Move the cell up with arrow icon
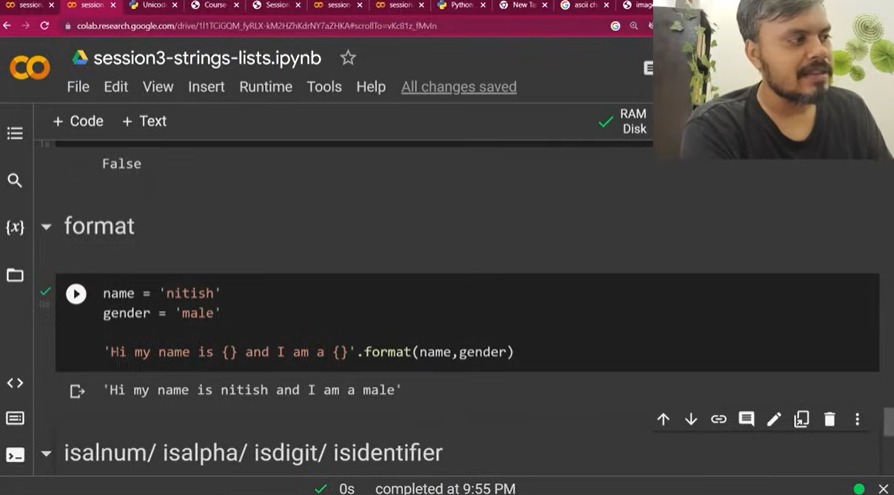Screen dimensions: 894x495 point(663,419)
